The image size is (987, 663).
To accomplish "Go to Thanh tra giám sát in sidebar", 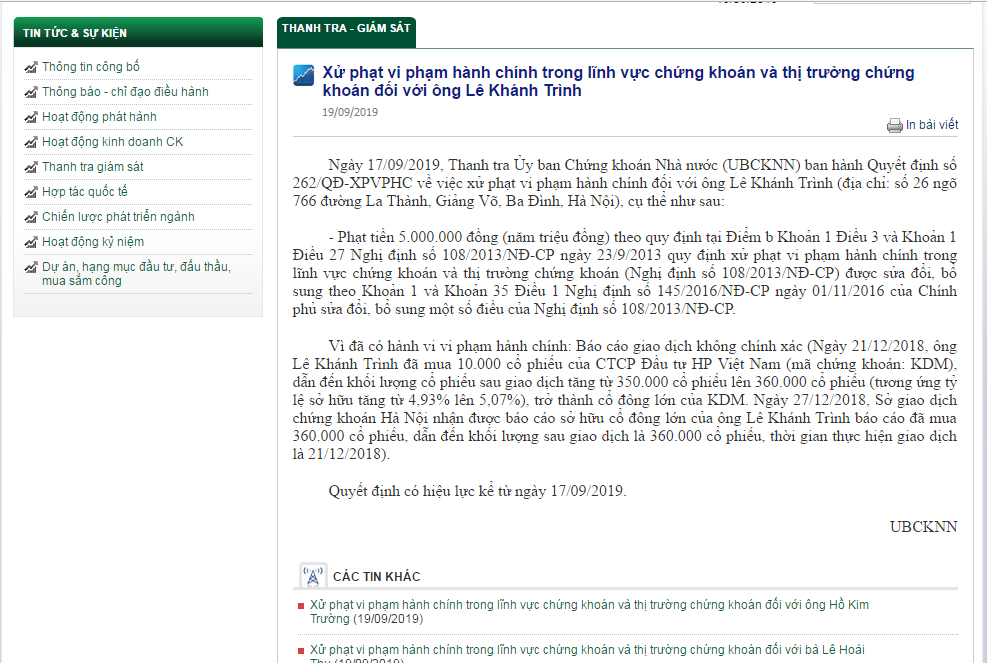I will point(93,167).
